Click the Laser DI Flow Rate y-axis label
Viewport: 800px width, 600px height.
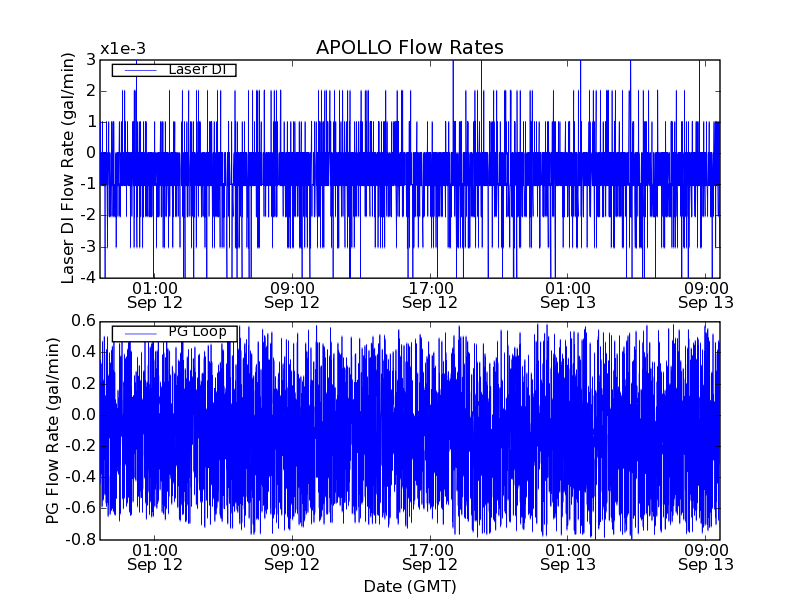click(x=68, y=168)
